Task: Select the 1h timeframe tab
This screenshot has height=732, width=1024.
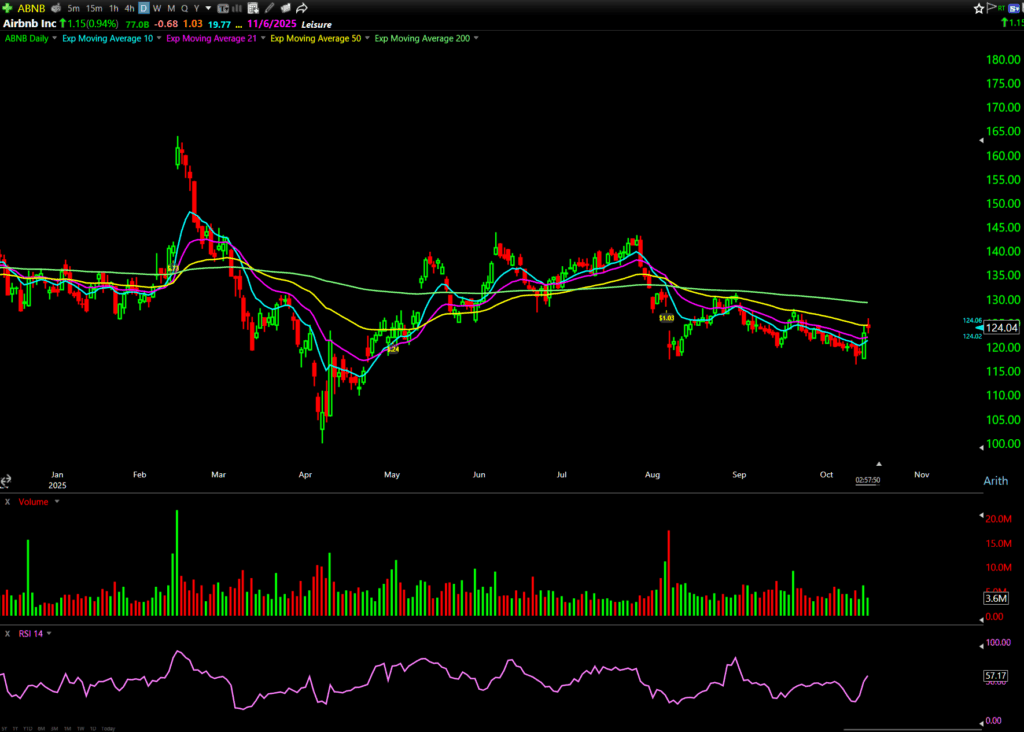Action: click(x=113, y=8)
